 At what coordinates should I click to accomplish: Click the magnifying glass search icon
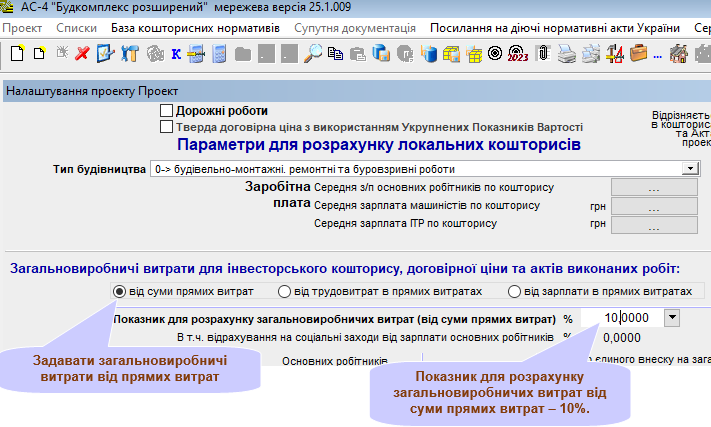point(313,54)
